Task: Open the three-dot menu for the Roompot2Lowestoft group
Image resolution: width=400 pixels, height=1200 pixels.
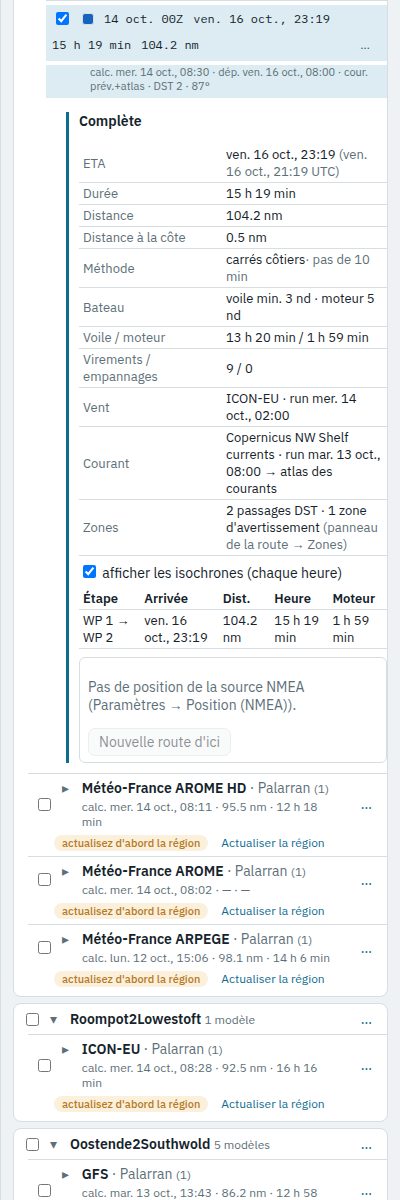Action: [x=366, y=1020]
